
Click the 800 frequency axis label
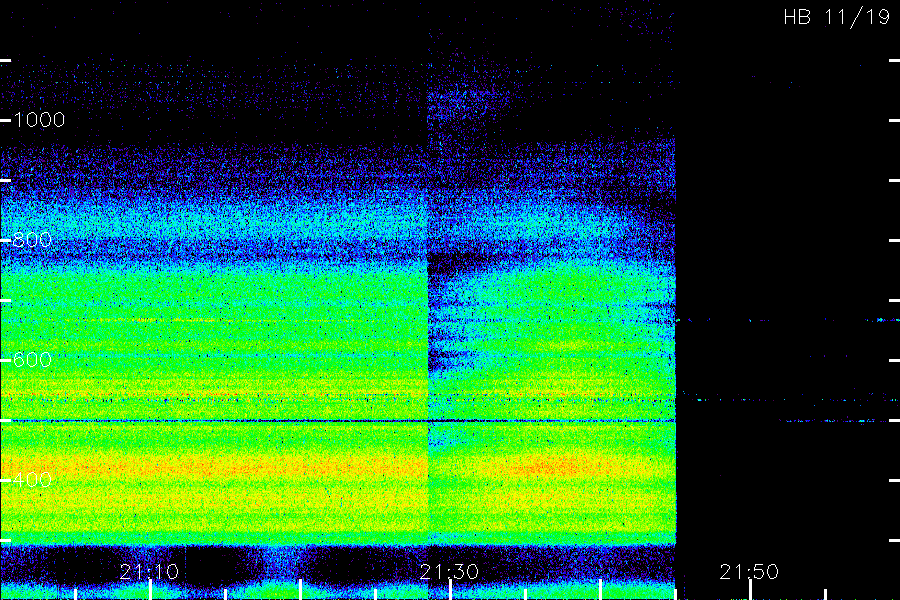pos(32,239)
